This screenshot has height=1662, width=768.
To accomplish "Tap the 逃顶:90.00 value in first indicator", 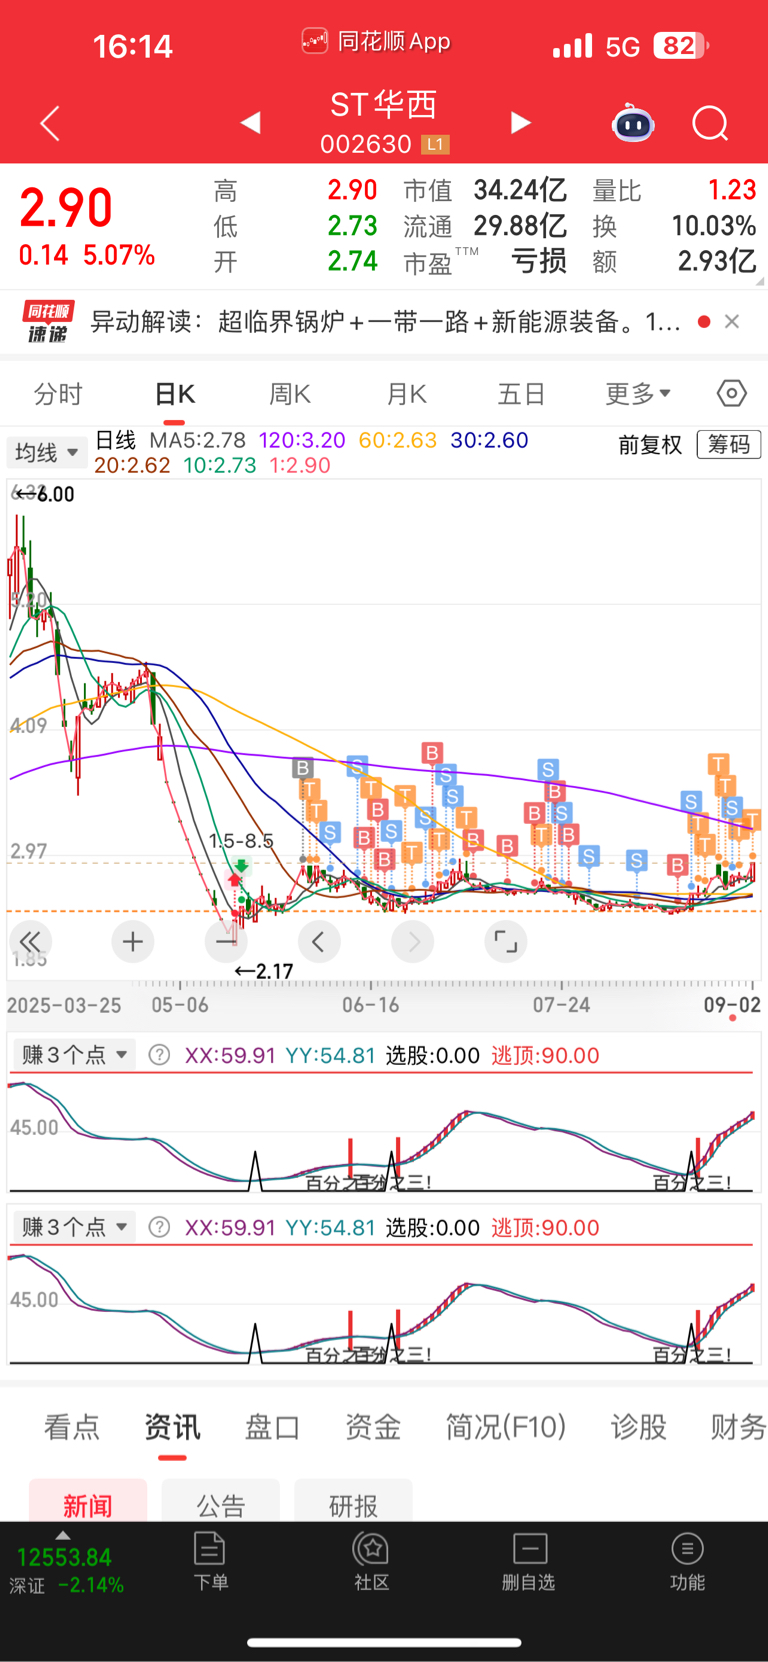I will (546, 1056).
